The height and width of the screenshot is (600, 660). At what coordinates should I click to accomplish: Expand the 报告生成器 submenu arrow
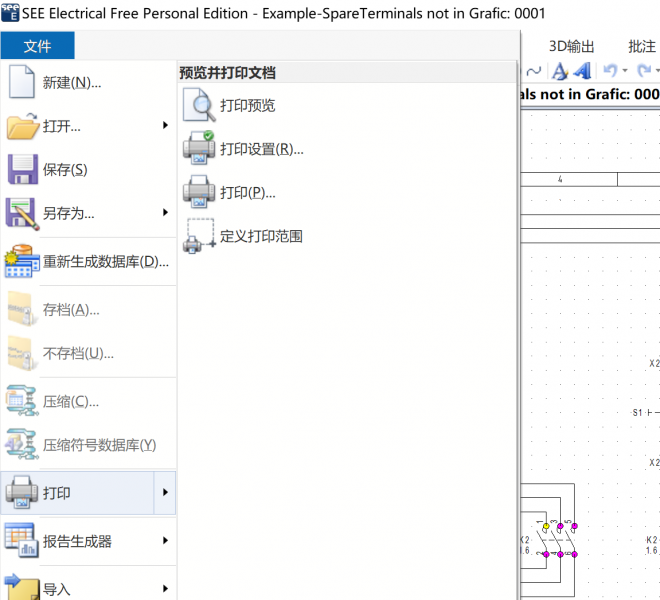[x=165, y=540]
